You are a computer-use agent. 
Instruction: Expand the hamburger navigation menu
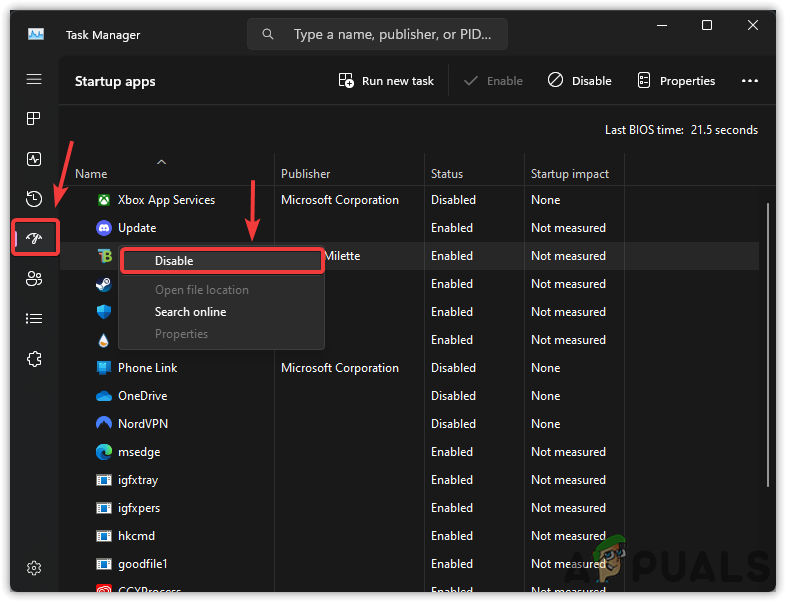click(34, 79)
